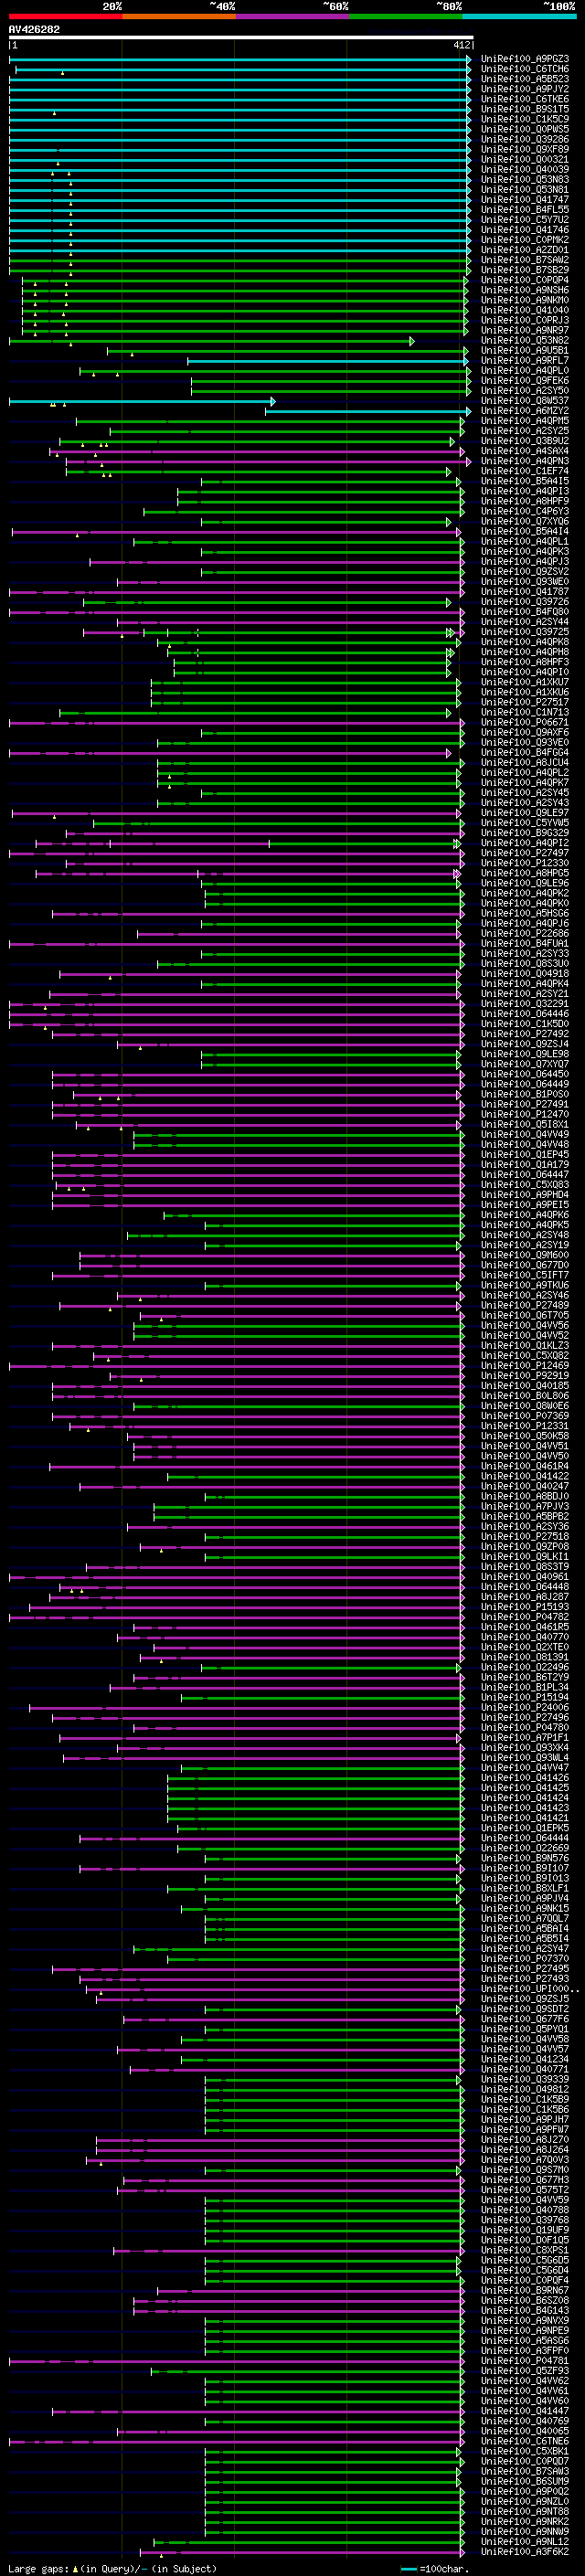The image size is (585, 2576).
Task: Select the UniRef100_Q39768 label
Action: 524,2219
